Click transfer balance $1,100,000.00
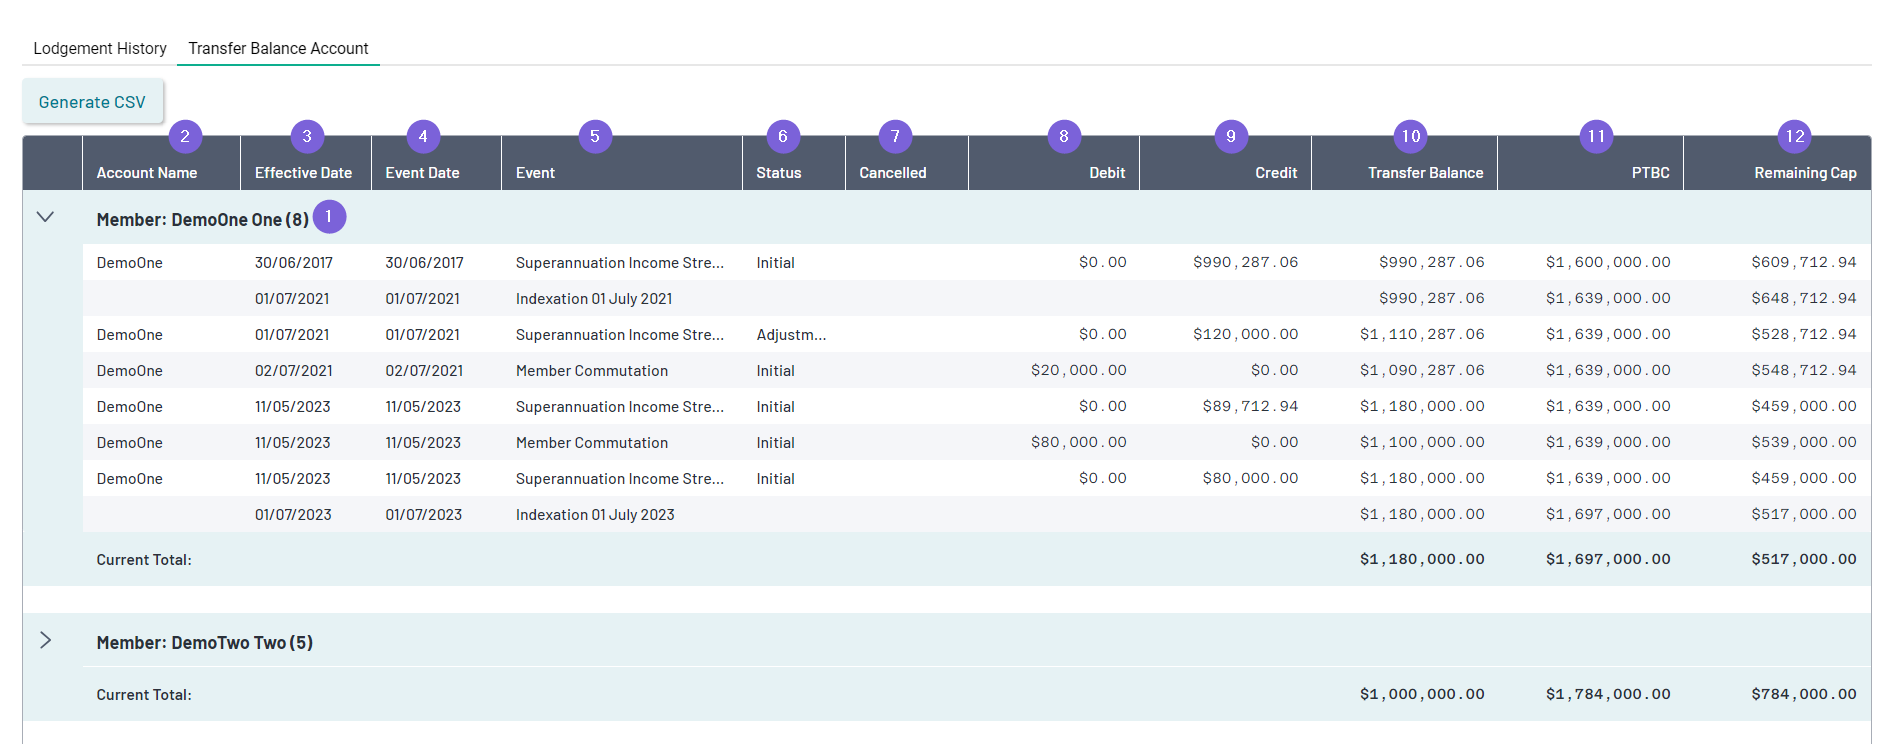Viewport: 1892px width, 744px height. coord(1422,442)
